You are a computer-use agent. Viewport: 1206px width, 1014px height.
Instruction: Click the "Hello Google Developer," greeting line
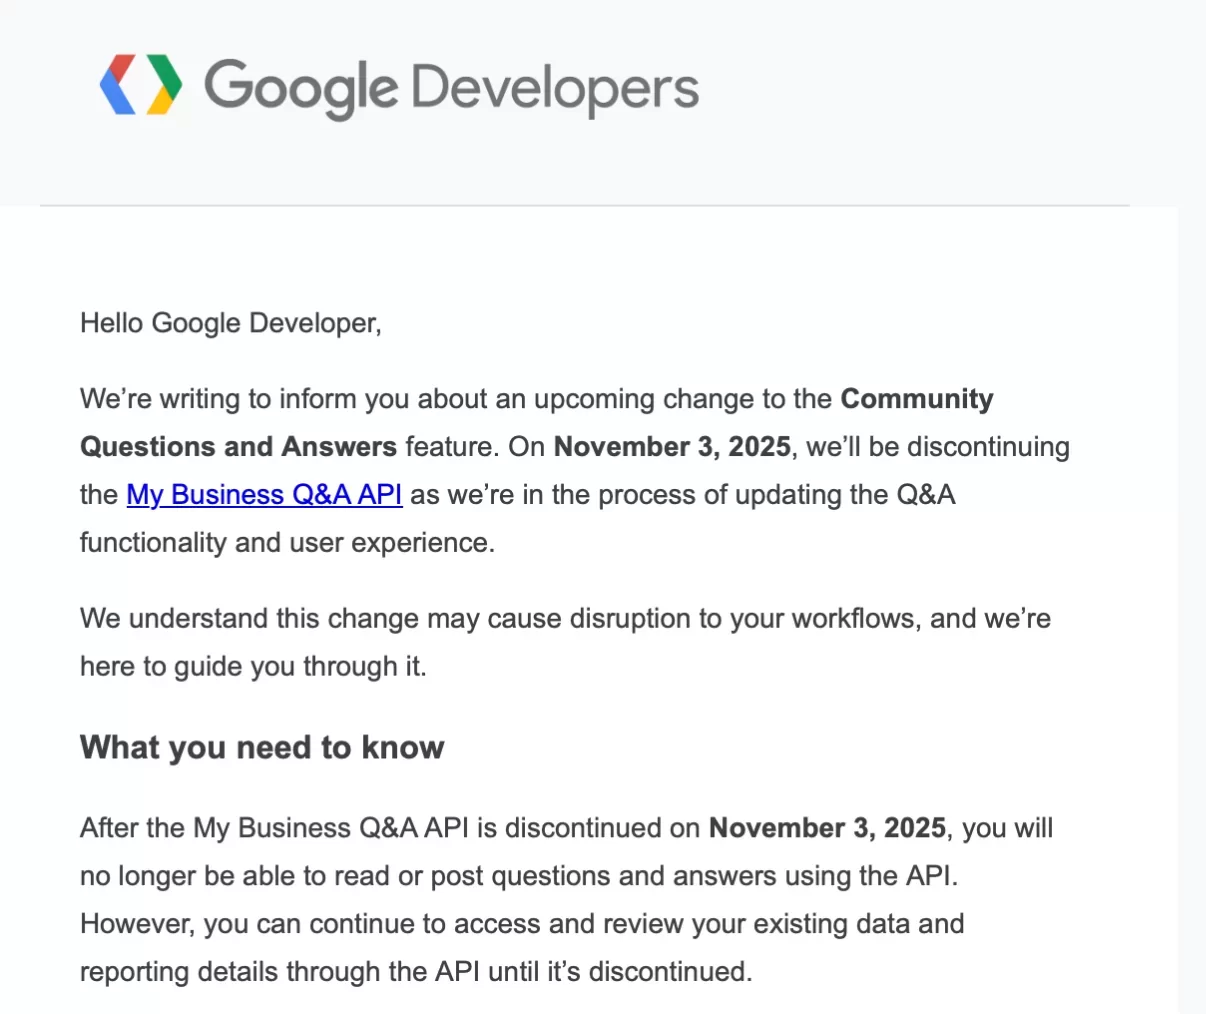tap(231, 323)
